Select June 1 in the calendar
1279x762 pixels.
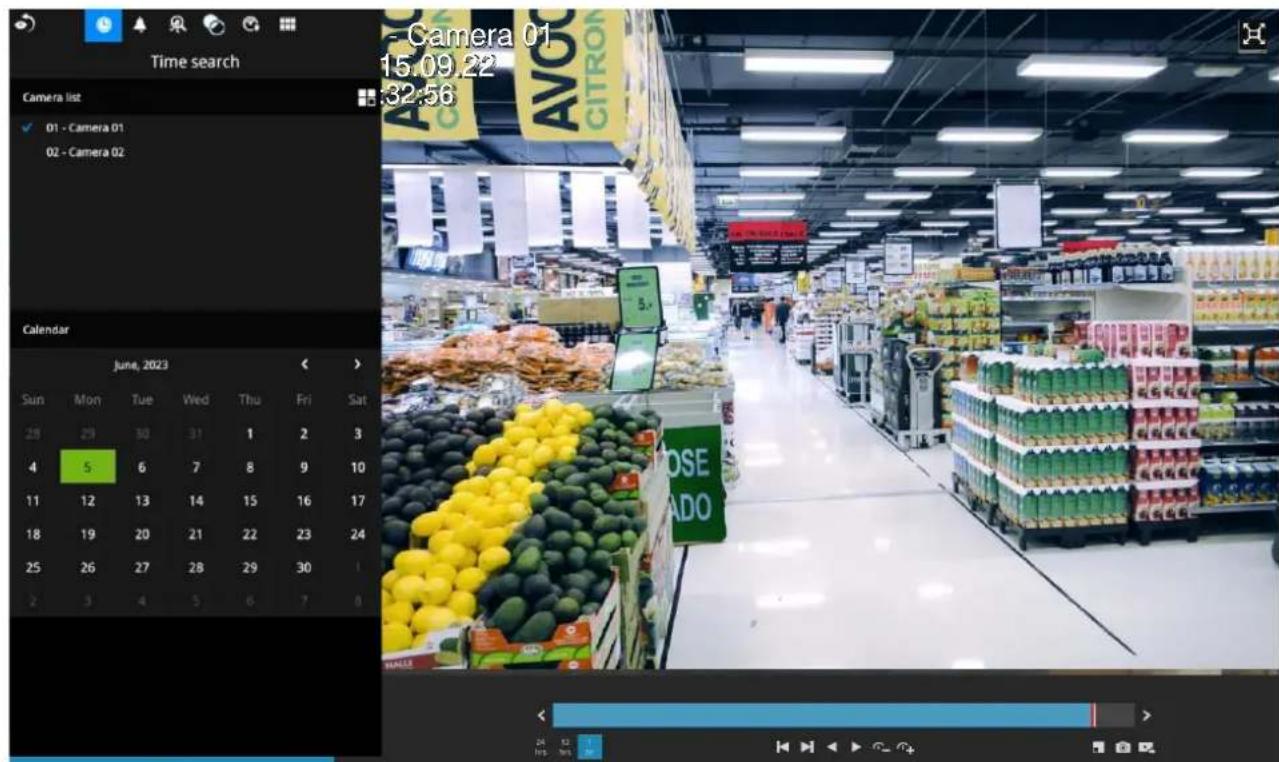(250, 433)
